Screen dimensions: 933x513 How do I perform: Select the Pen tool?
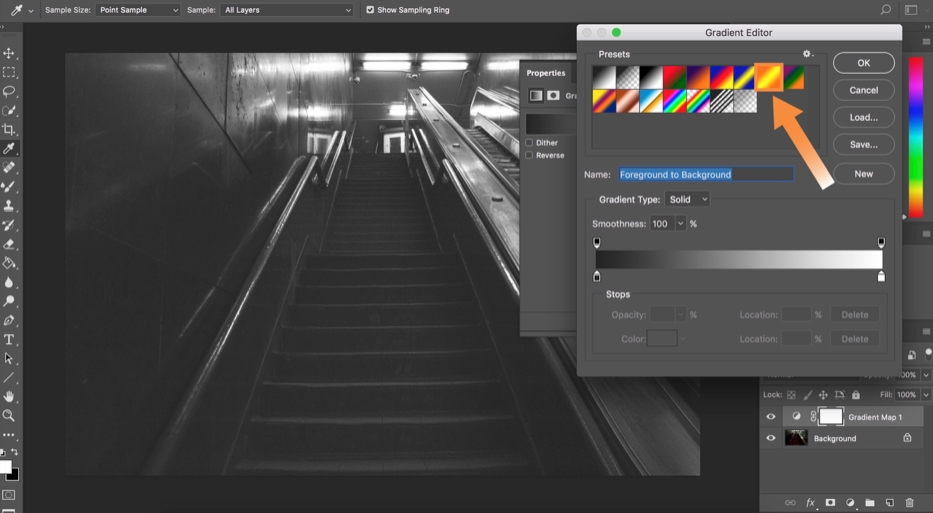point(9,320)
